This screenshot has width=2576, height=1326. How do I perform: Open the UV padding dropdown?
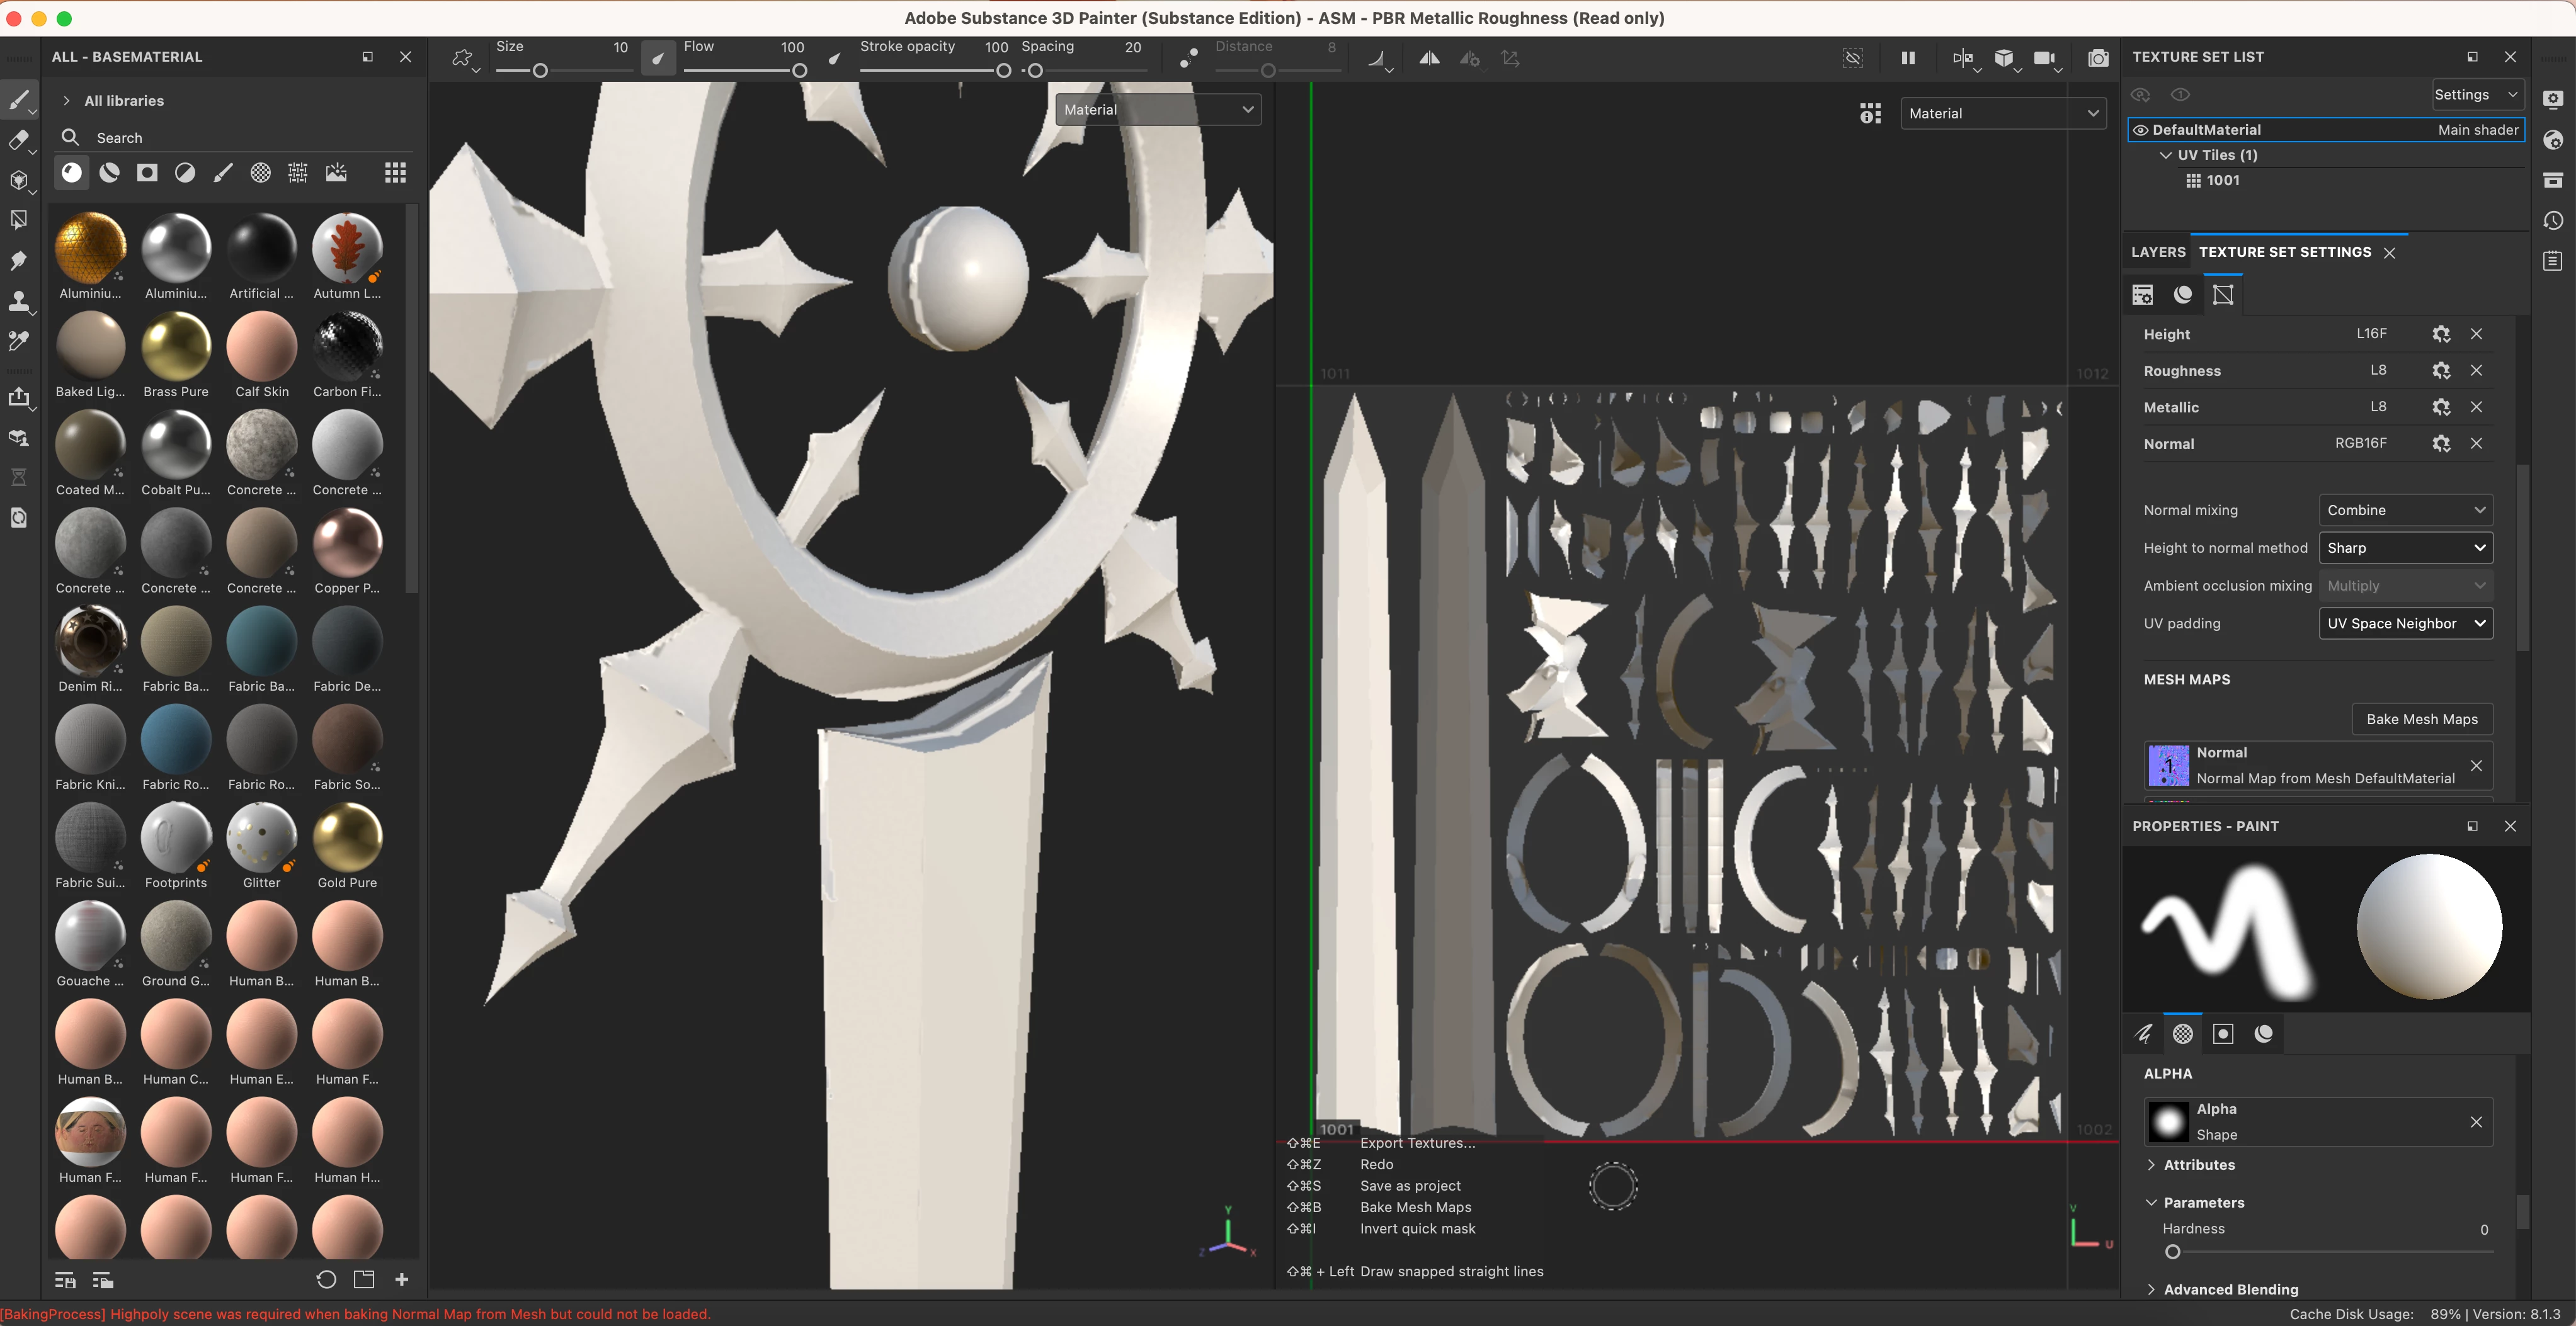(2404, 623)
